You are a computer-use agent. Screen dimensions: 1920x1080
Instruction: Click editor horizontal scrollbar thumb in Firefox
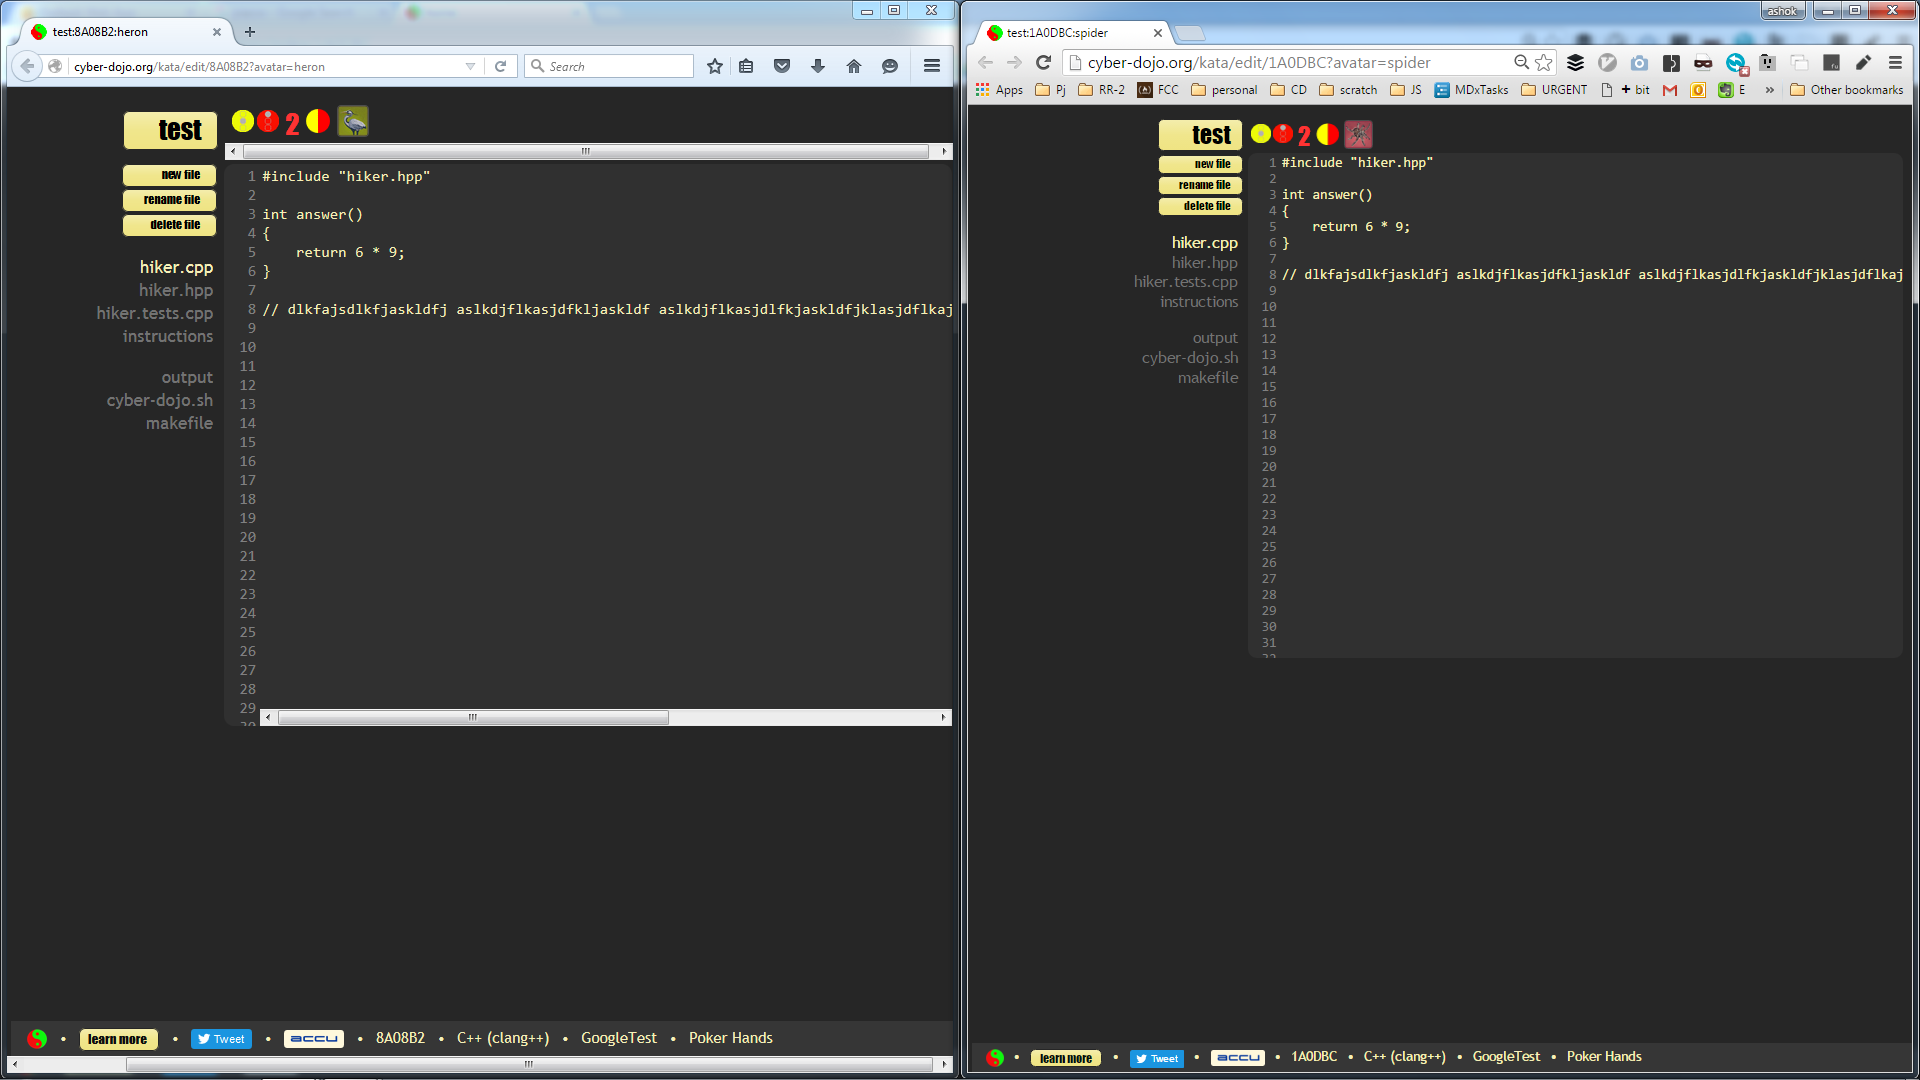tap(473, 717)
